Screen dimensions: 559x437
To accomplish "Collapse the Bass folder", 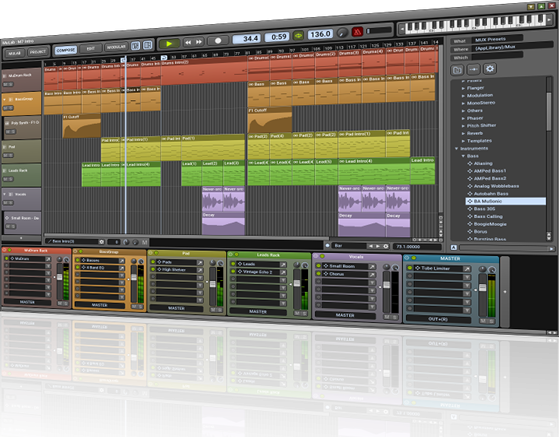I will pos(463,156).
